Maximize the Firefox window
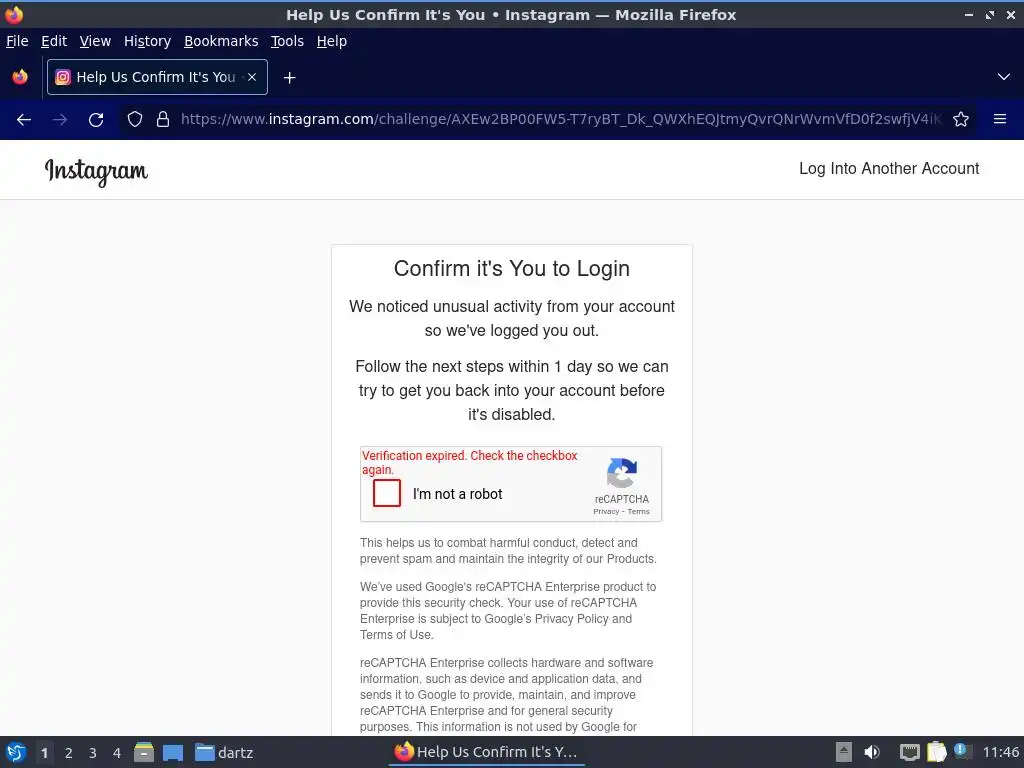 coord(990,14)
